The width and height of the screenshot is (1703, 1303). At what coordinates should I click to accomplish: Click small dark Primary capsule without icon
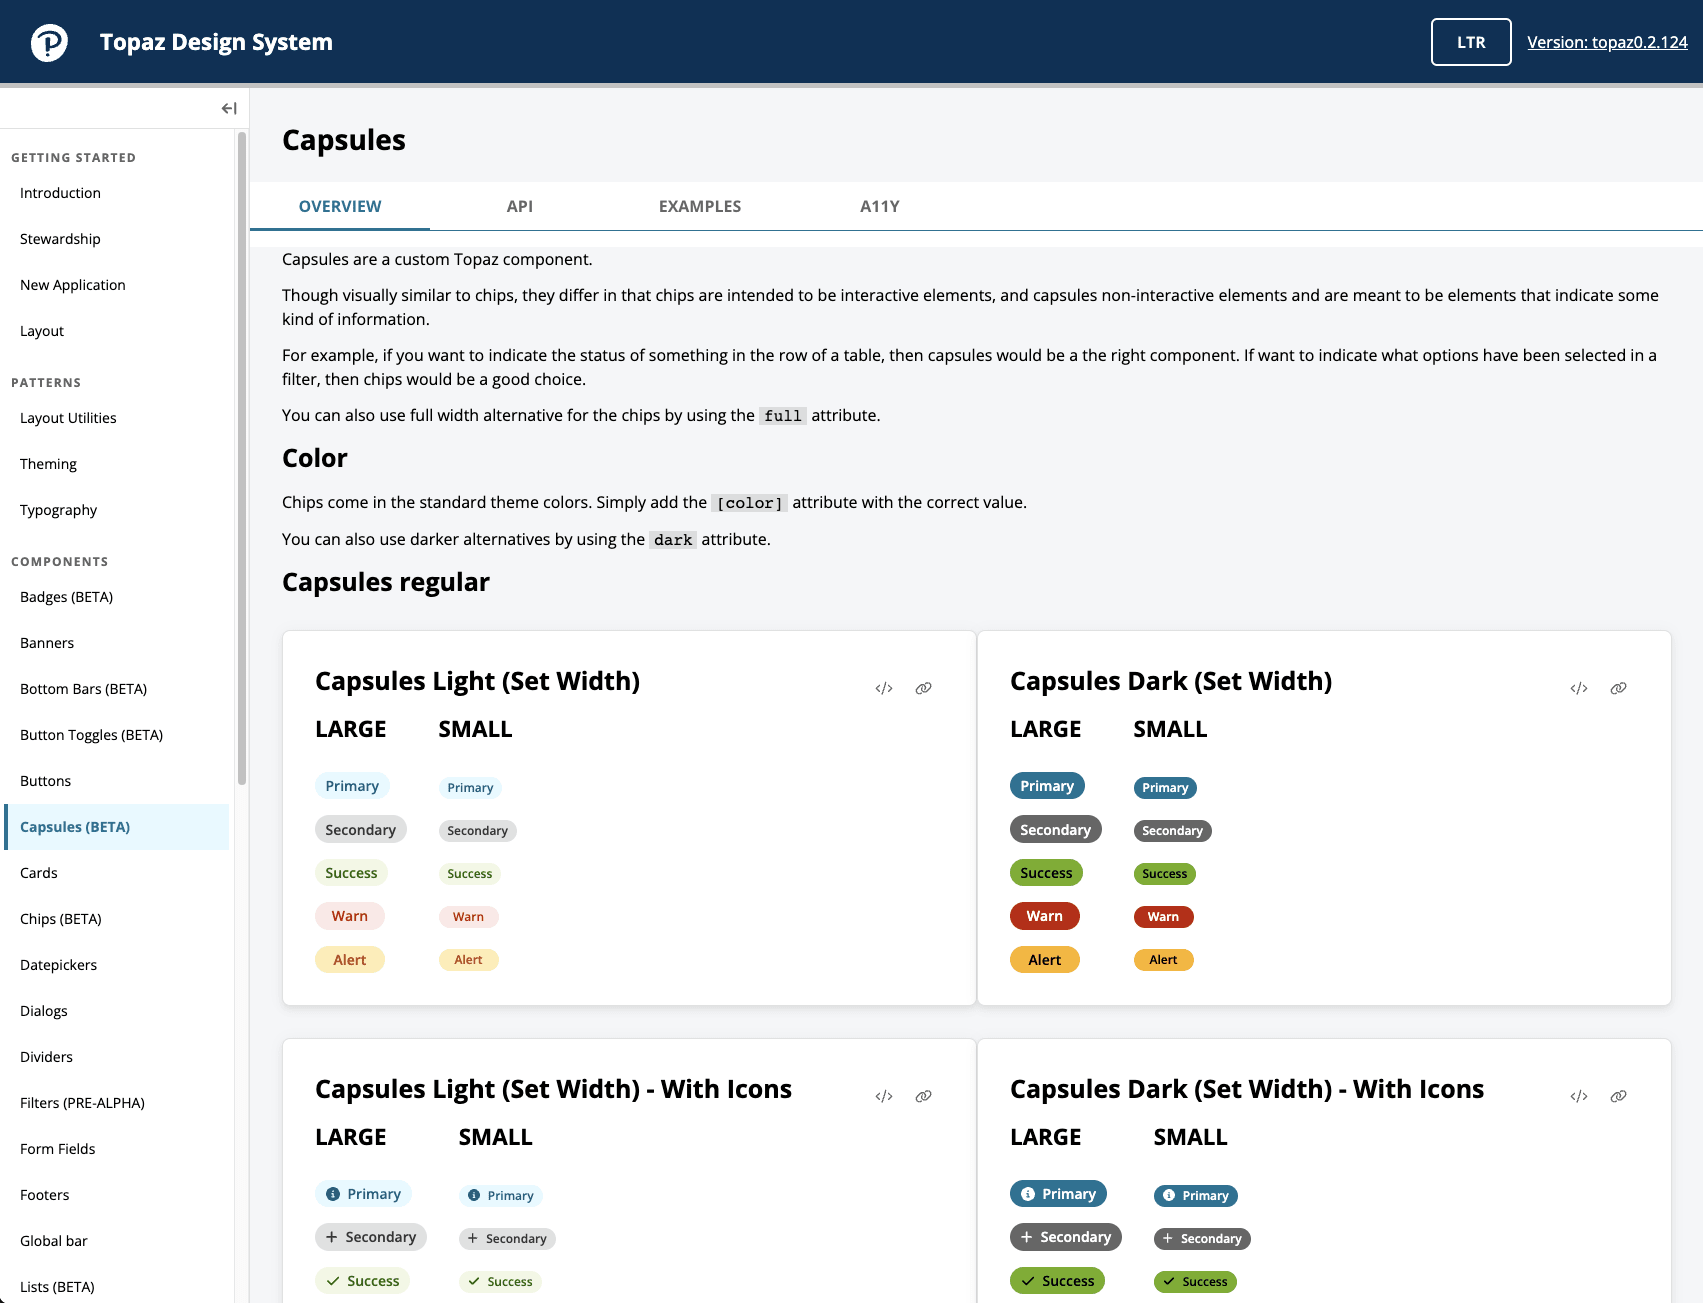coord(1165,788)
